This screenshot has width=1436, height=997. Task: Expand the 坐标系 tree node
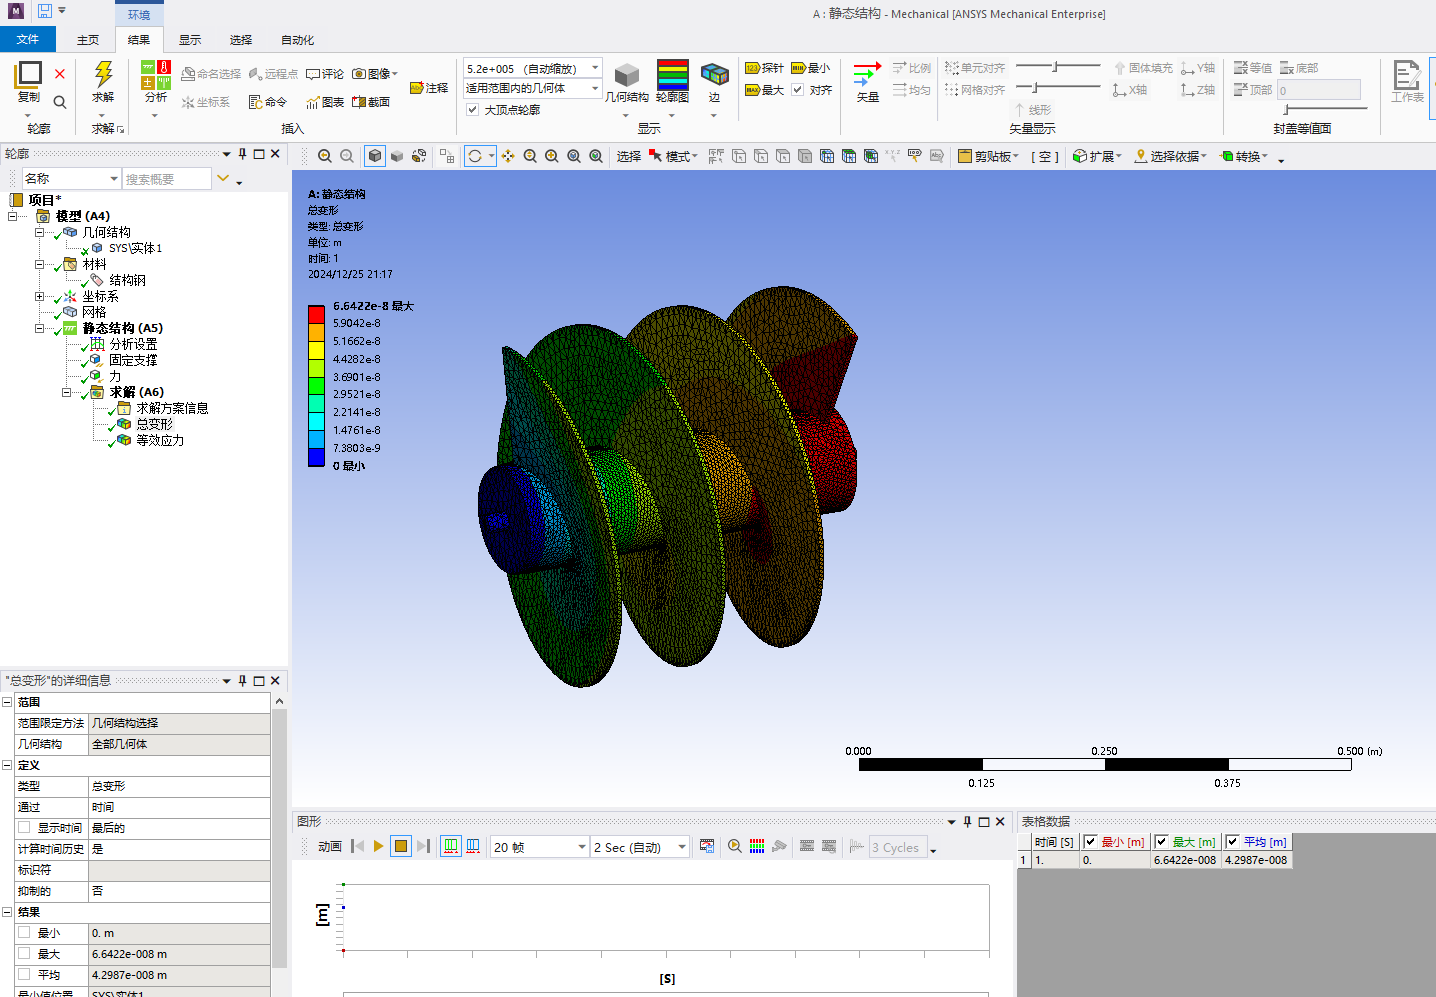40,296
